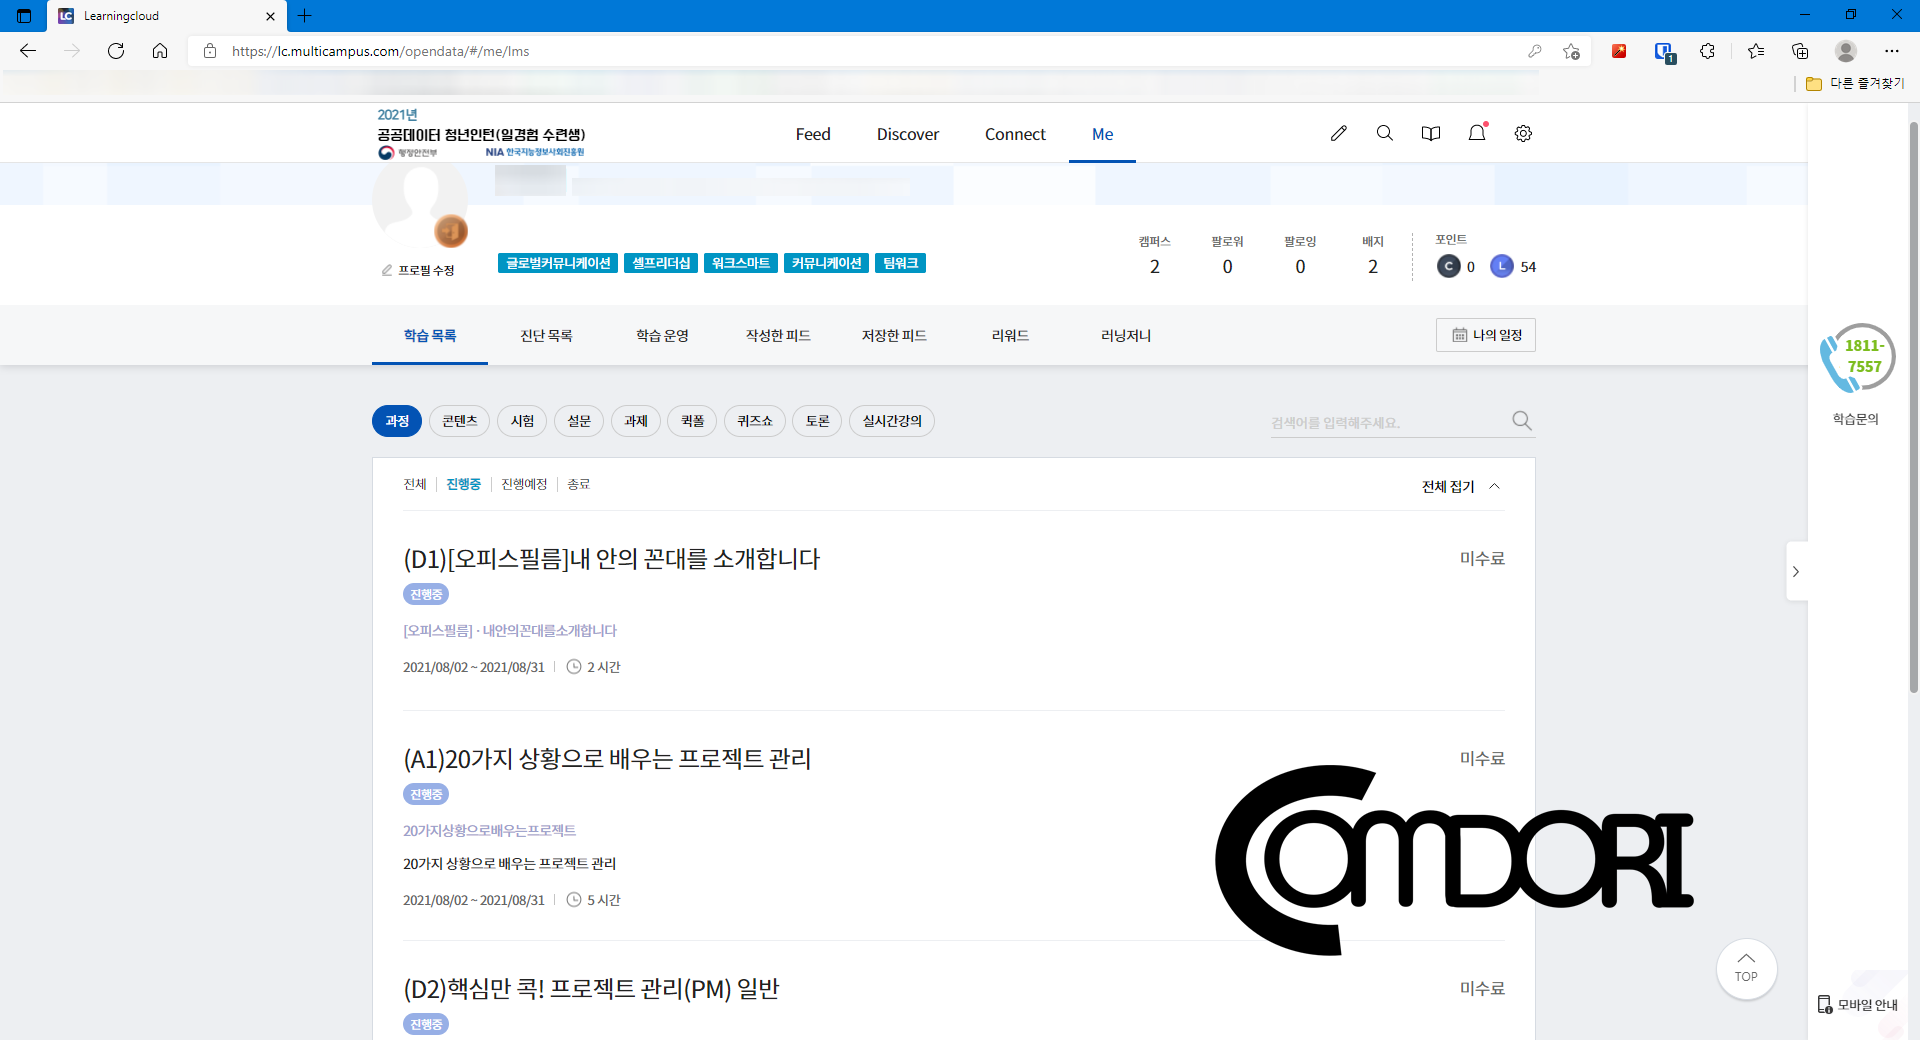Viewport: 1920px width, 1040px height.
Task: Filter courses by 종료 status
Action: coord(579,484)
